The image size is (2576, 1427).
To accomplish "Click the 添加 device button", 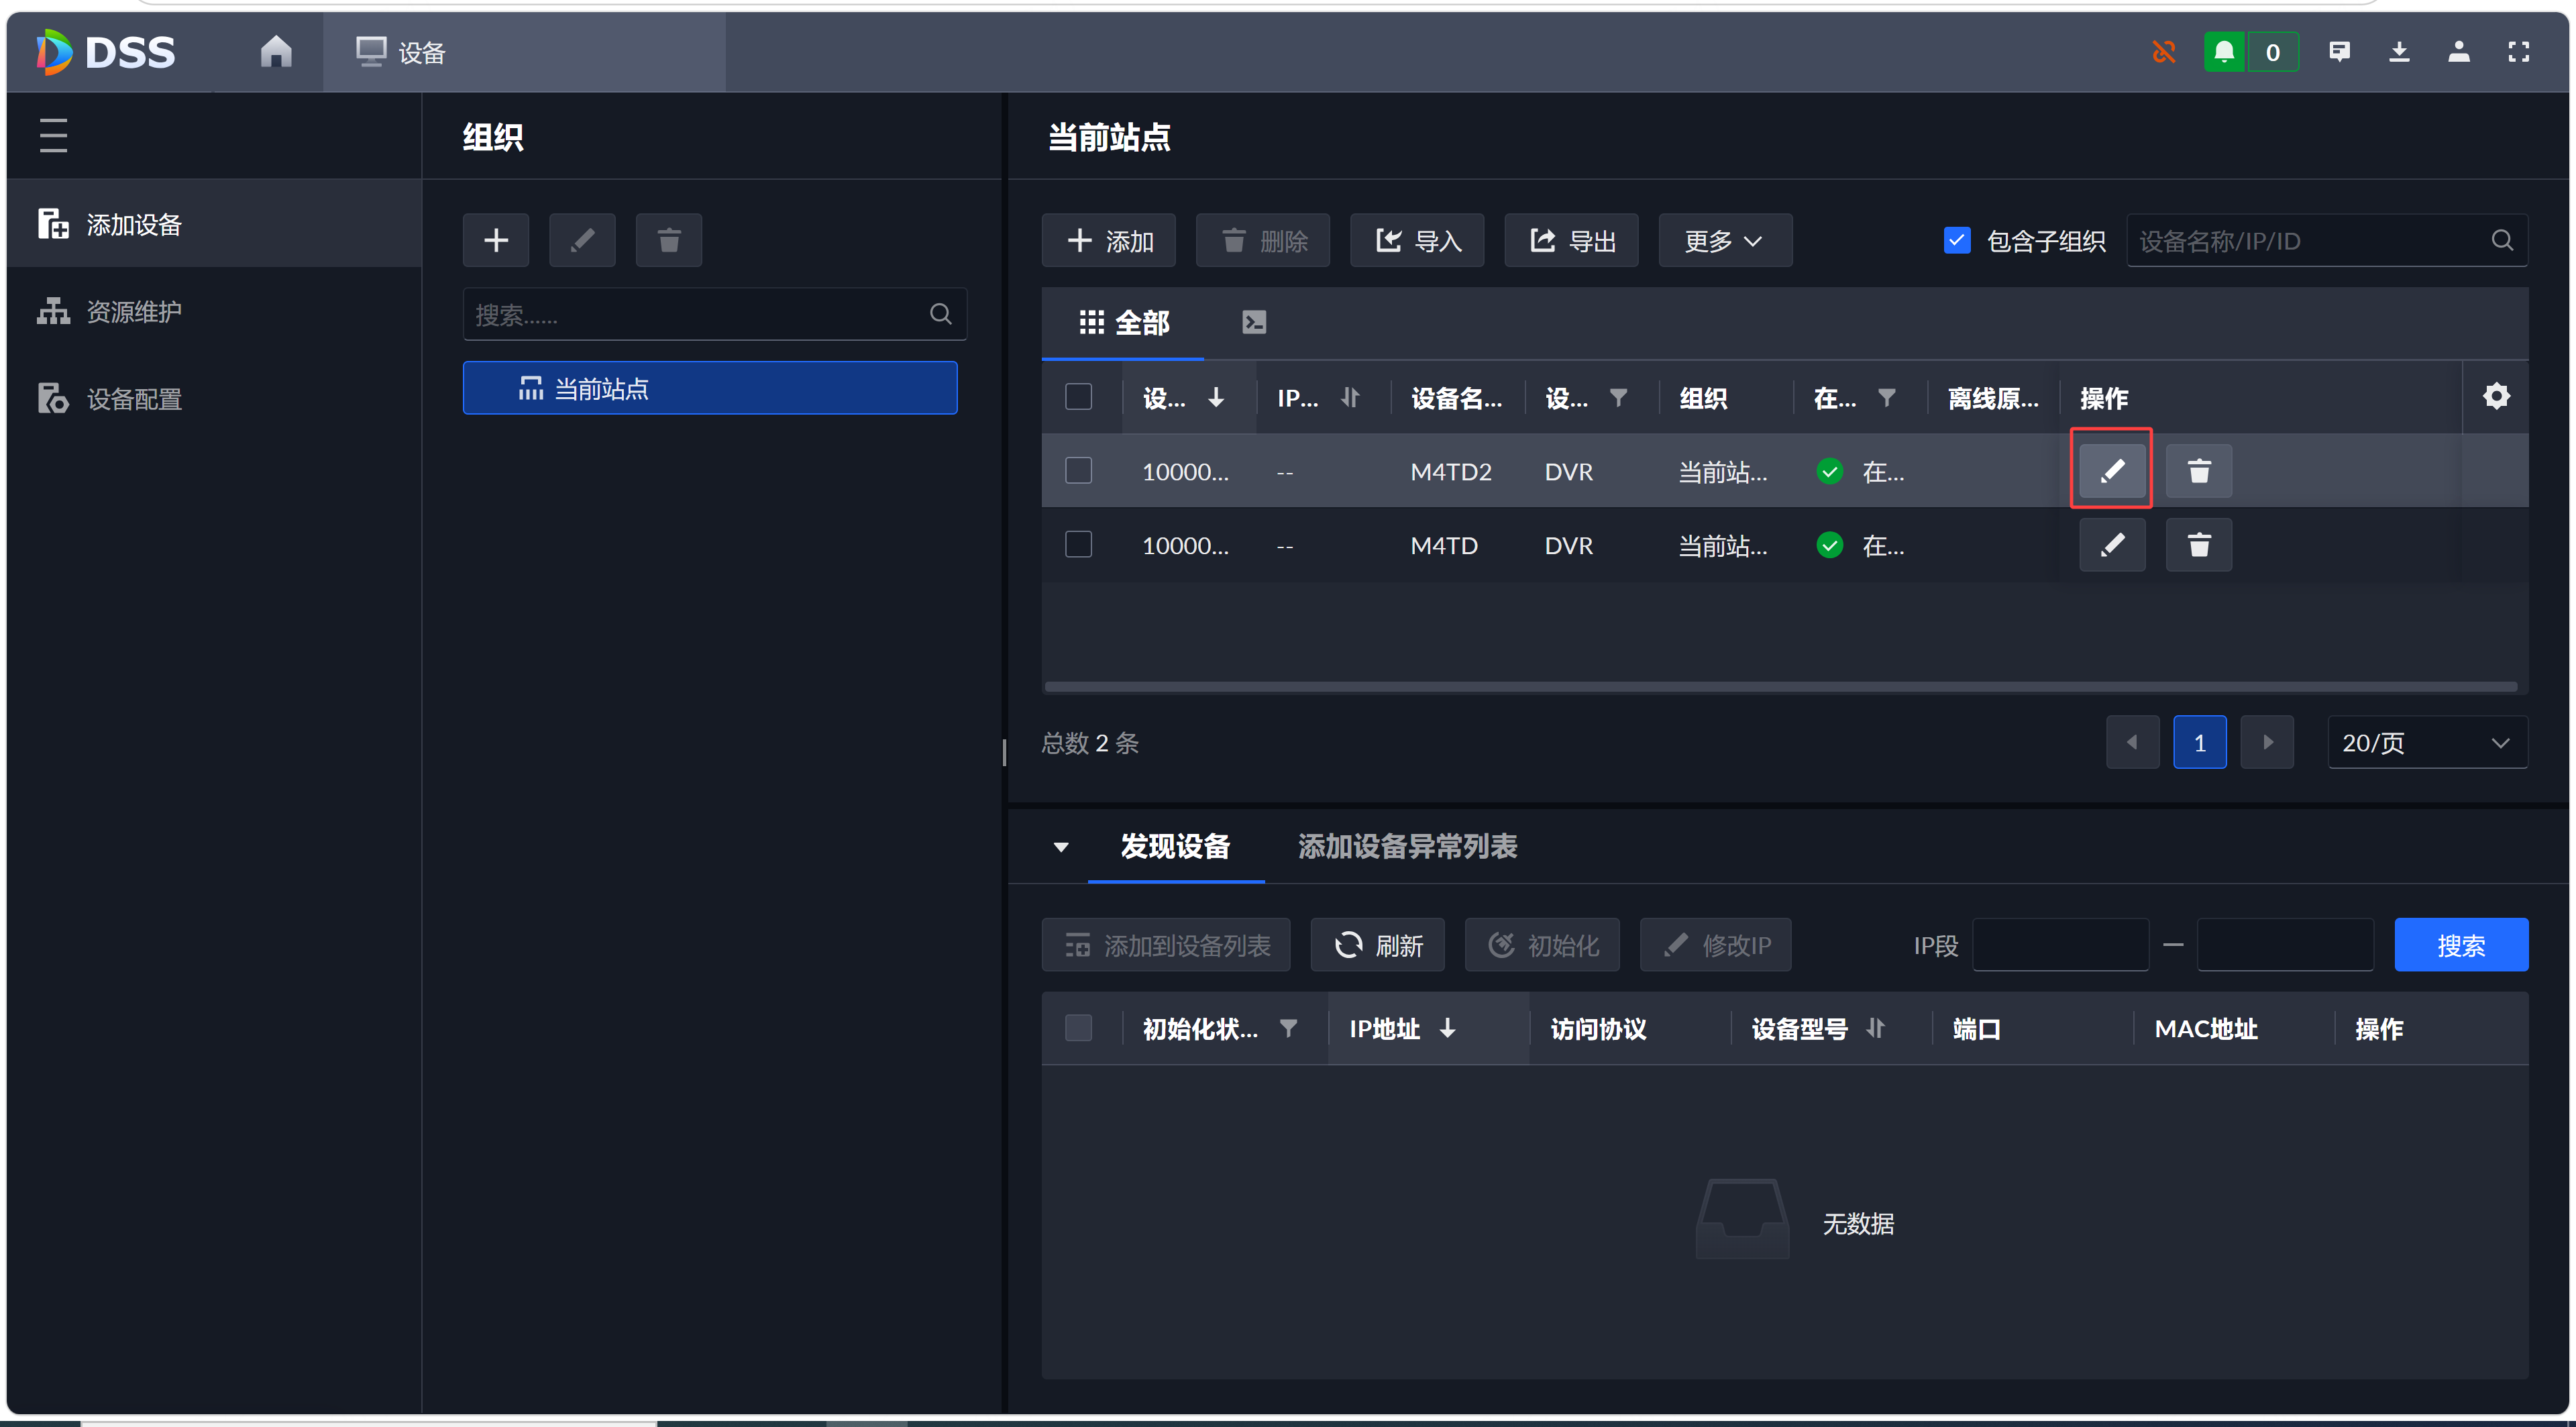I will coord(1108,240).
